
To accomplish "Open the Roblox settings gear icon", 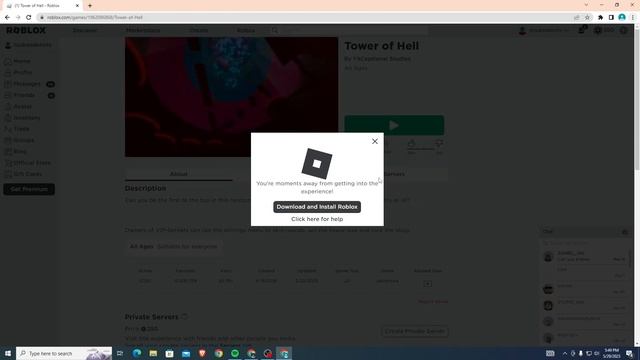I will (x=624, y=30).
